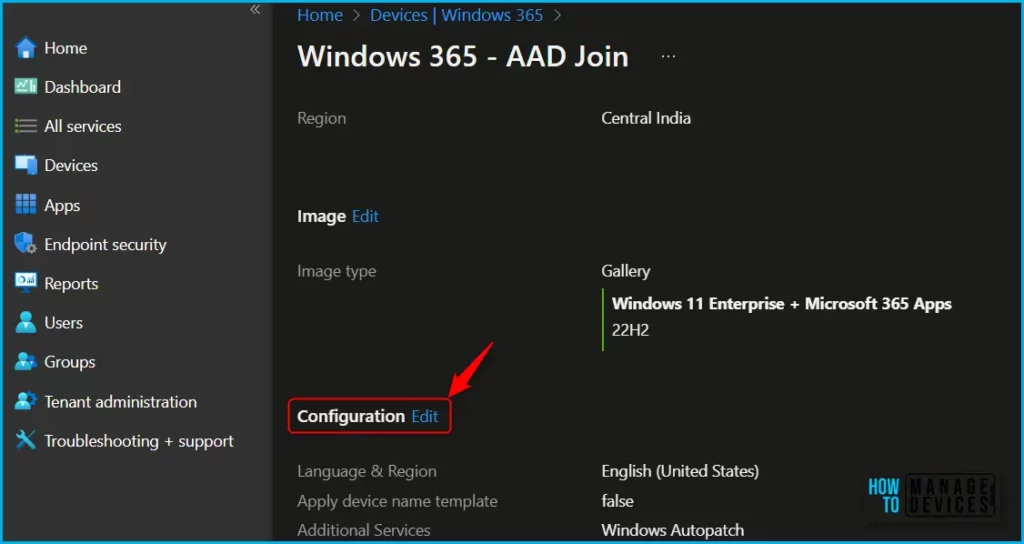This screenshot has height=544, width=1024.
Task: Open the Devices menu entry
Action: coord(71,166)
